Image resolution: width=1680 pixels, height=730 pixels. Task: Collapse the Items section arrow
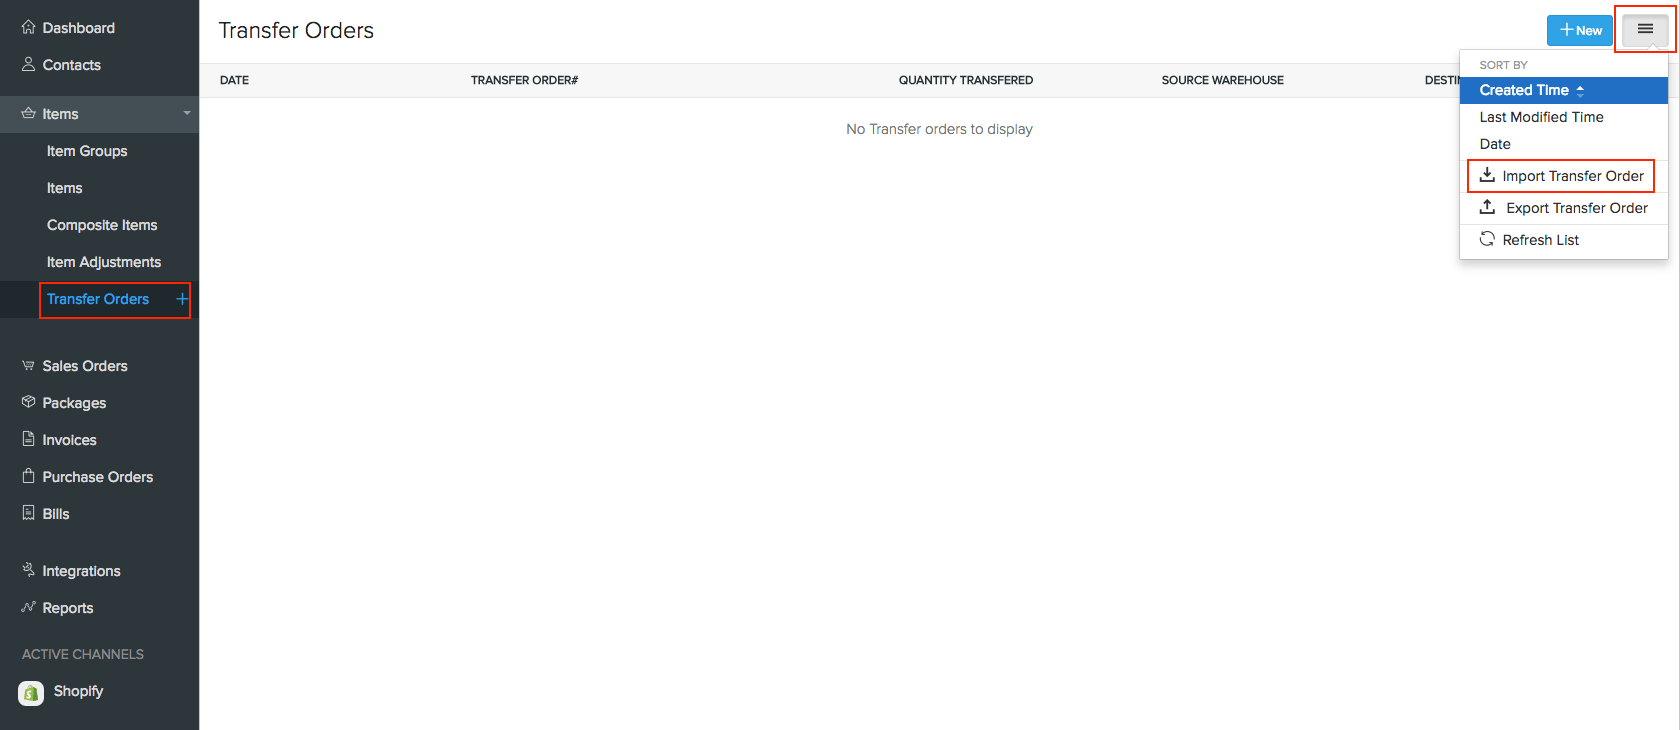[x=187, y=113]
